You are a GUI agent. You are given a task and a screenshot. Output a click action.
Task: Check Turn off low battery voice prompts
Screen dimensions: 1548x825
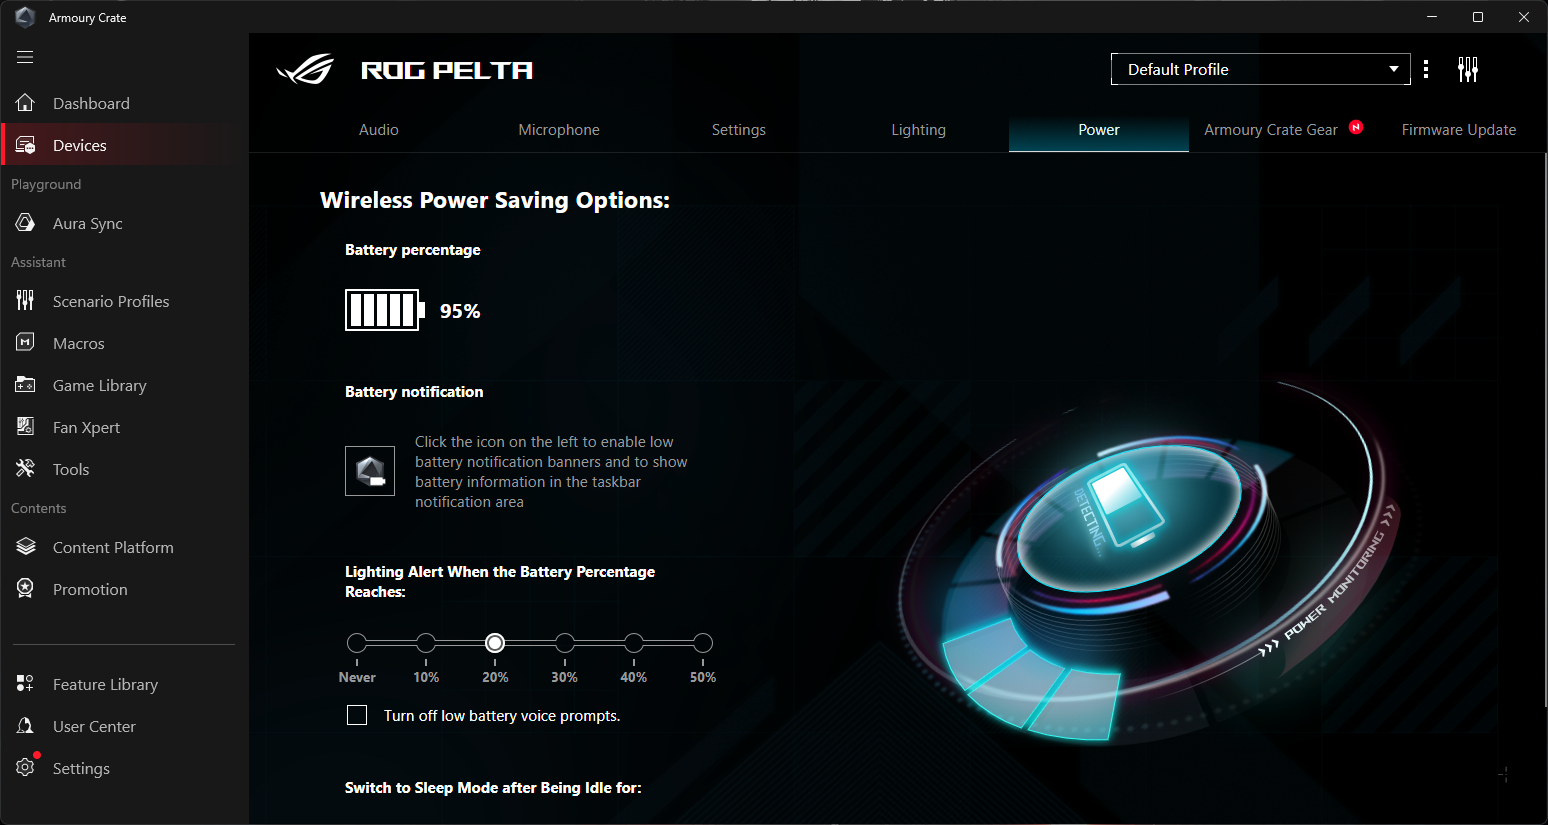click(357, 715)
